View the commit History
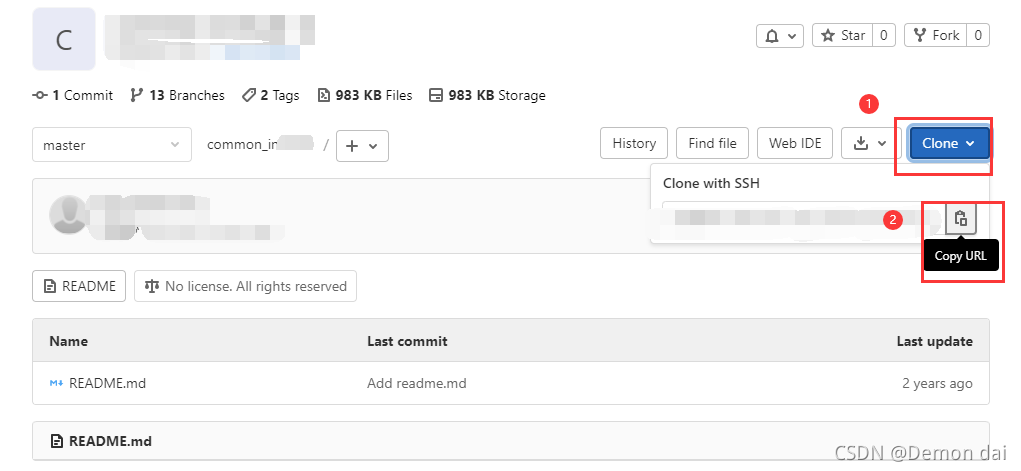 pyautogui.click(x=634, y=143)
